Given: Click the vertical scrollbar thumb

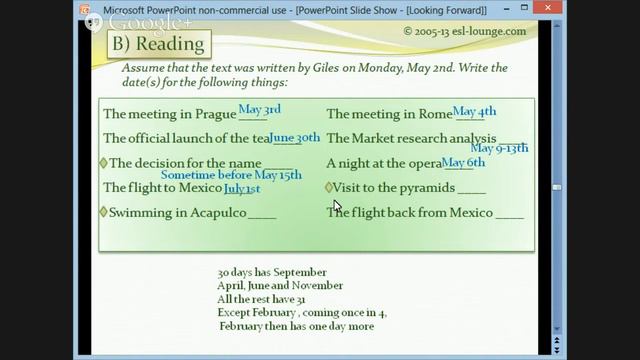Looking at the screenshot, I should pyautogui.click(x=557, y=187).
